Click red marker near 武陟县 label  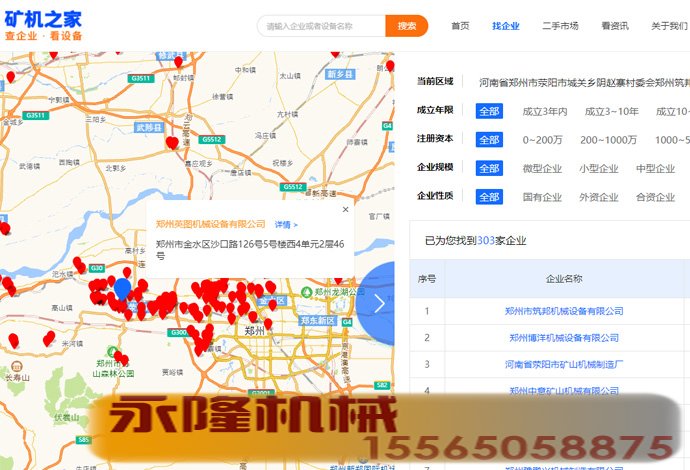(172, 143)
